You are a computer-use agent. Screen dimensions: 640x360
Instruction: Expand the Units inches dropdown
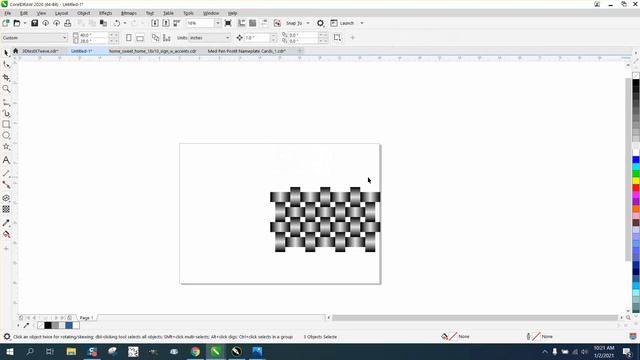[x=210, y=38]
